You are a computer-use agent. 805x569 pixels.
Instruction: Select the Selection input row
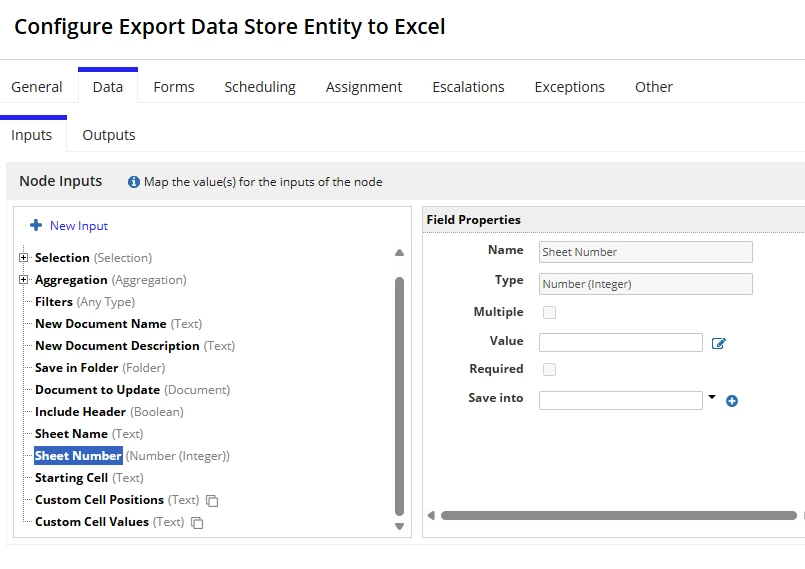click(93, 258)
